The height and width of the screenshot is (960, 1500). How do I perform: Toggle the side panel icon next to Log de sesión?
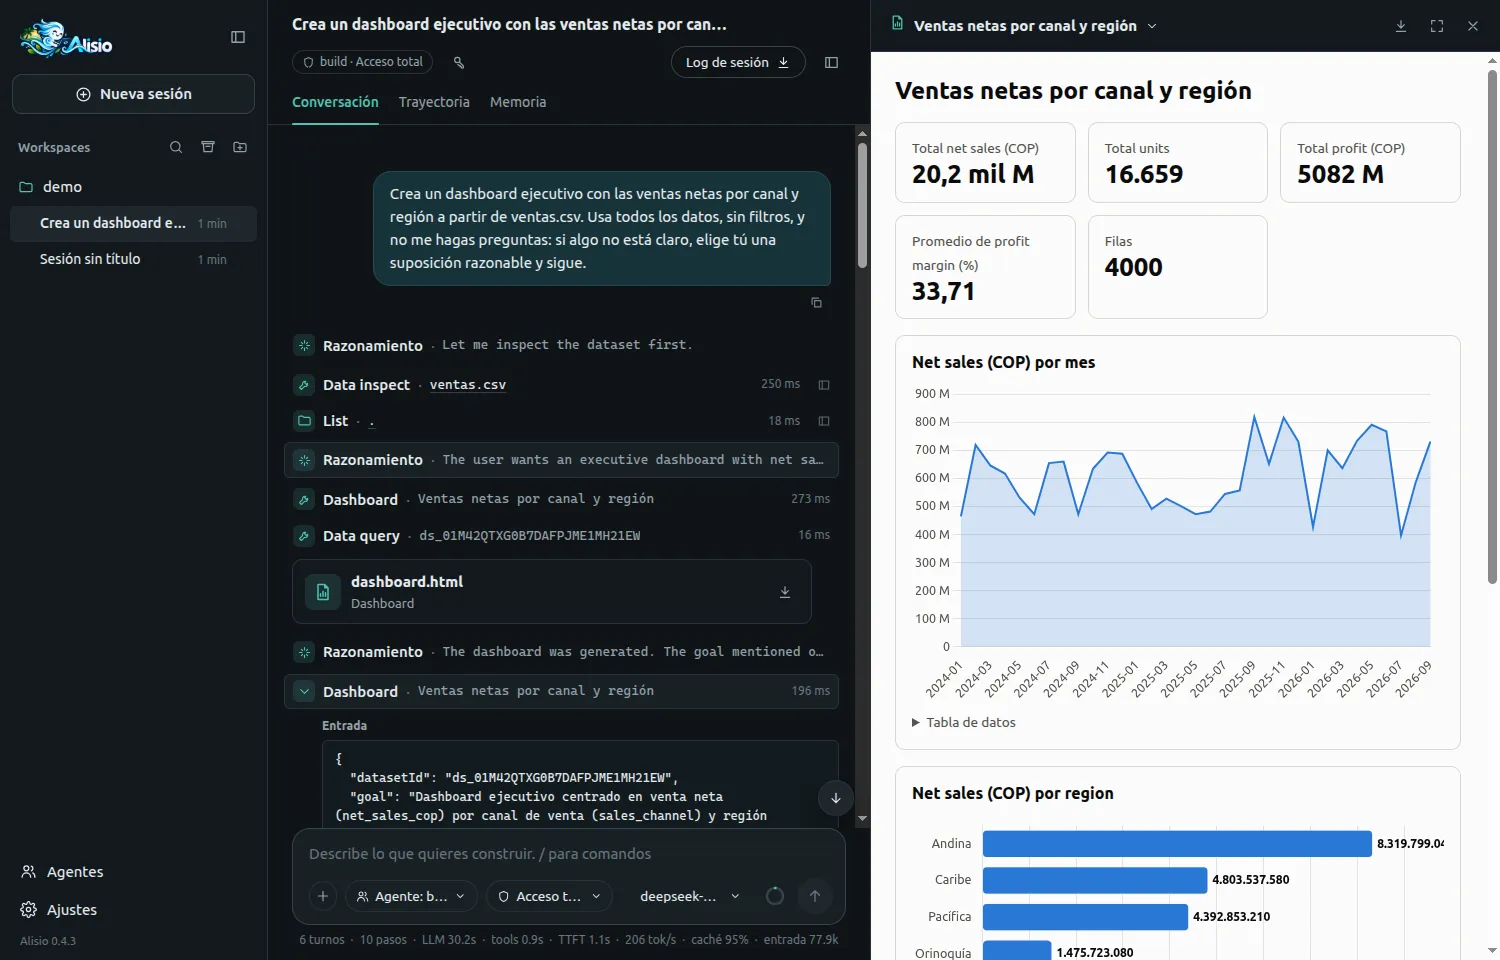(831, 62)
